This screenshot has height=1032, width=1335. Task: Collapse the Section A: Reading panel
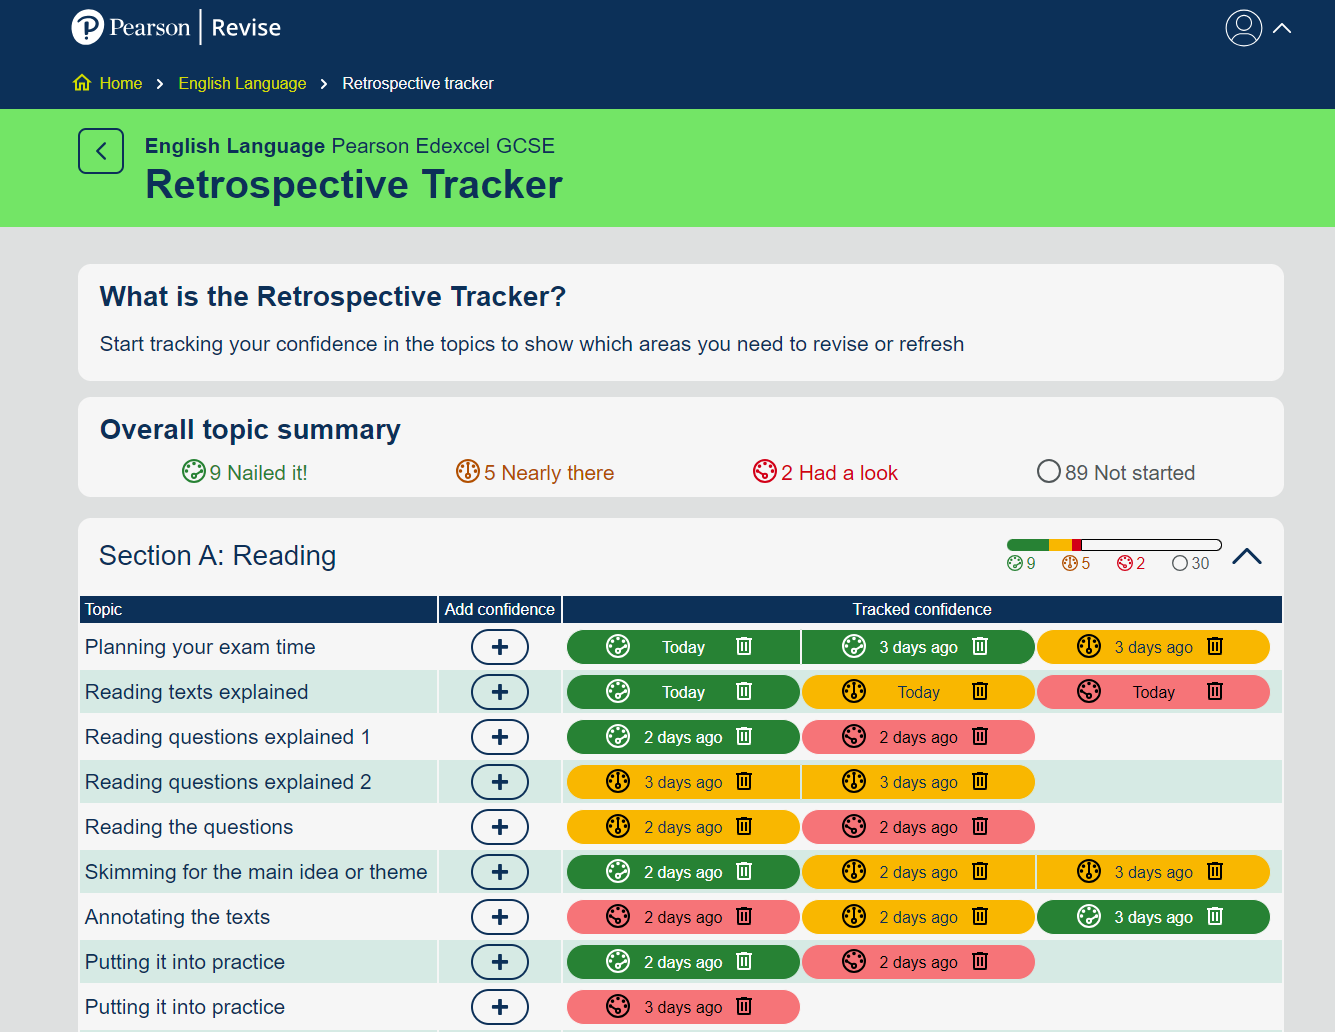1246,557
